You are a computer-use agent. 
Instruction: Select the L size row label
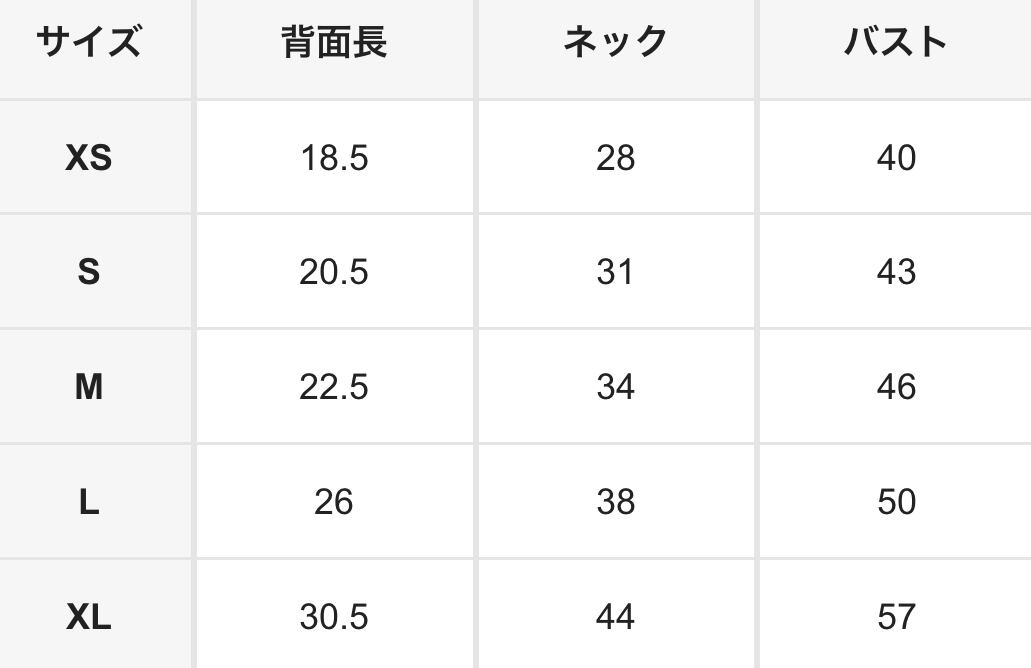pyautogui.click(x=88, y=502)
